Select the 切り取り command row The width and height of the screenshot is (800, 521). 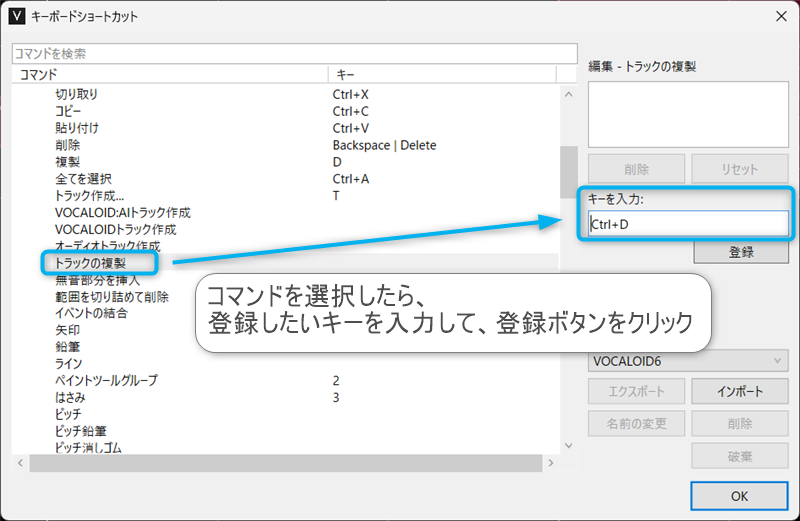pyautogui.click(x=285, y=94)
